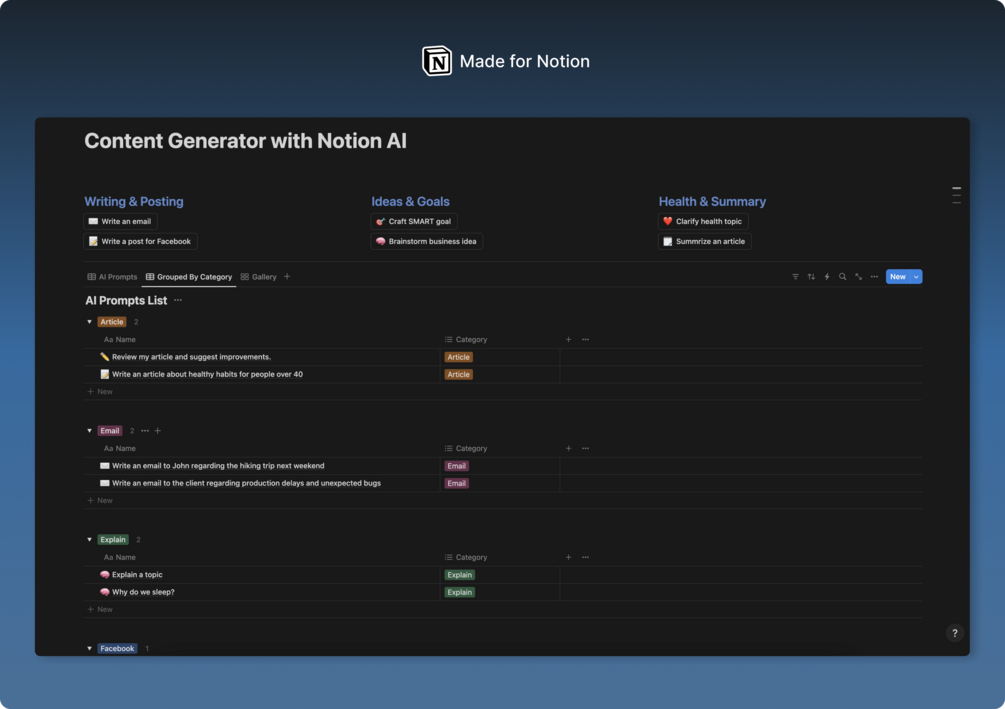Viewport: 1005px width, 709px height.
Task: Open the Health & Summary heading
Action: [712, 201]
